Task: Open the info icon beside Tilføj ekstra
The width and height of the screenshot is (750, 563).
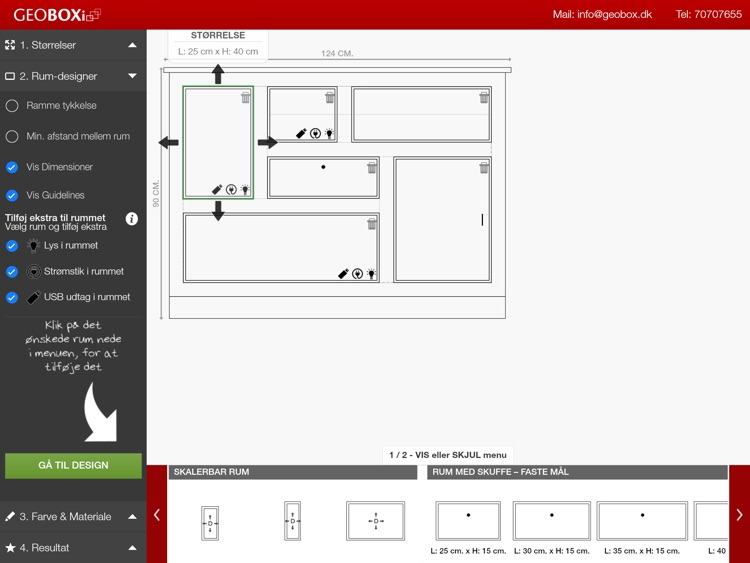Action: click(132, 219)
